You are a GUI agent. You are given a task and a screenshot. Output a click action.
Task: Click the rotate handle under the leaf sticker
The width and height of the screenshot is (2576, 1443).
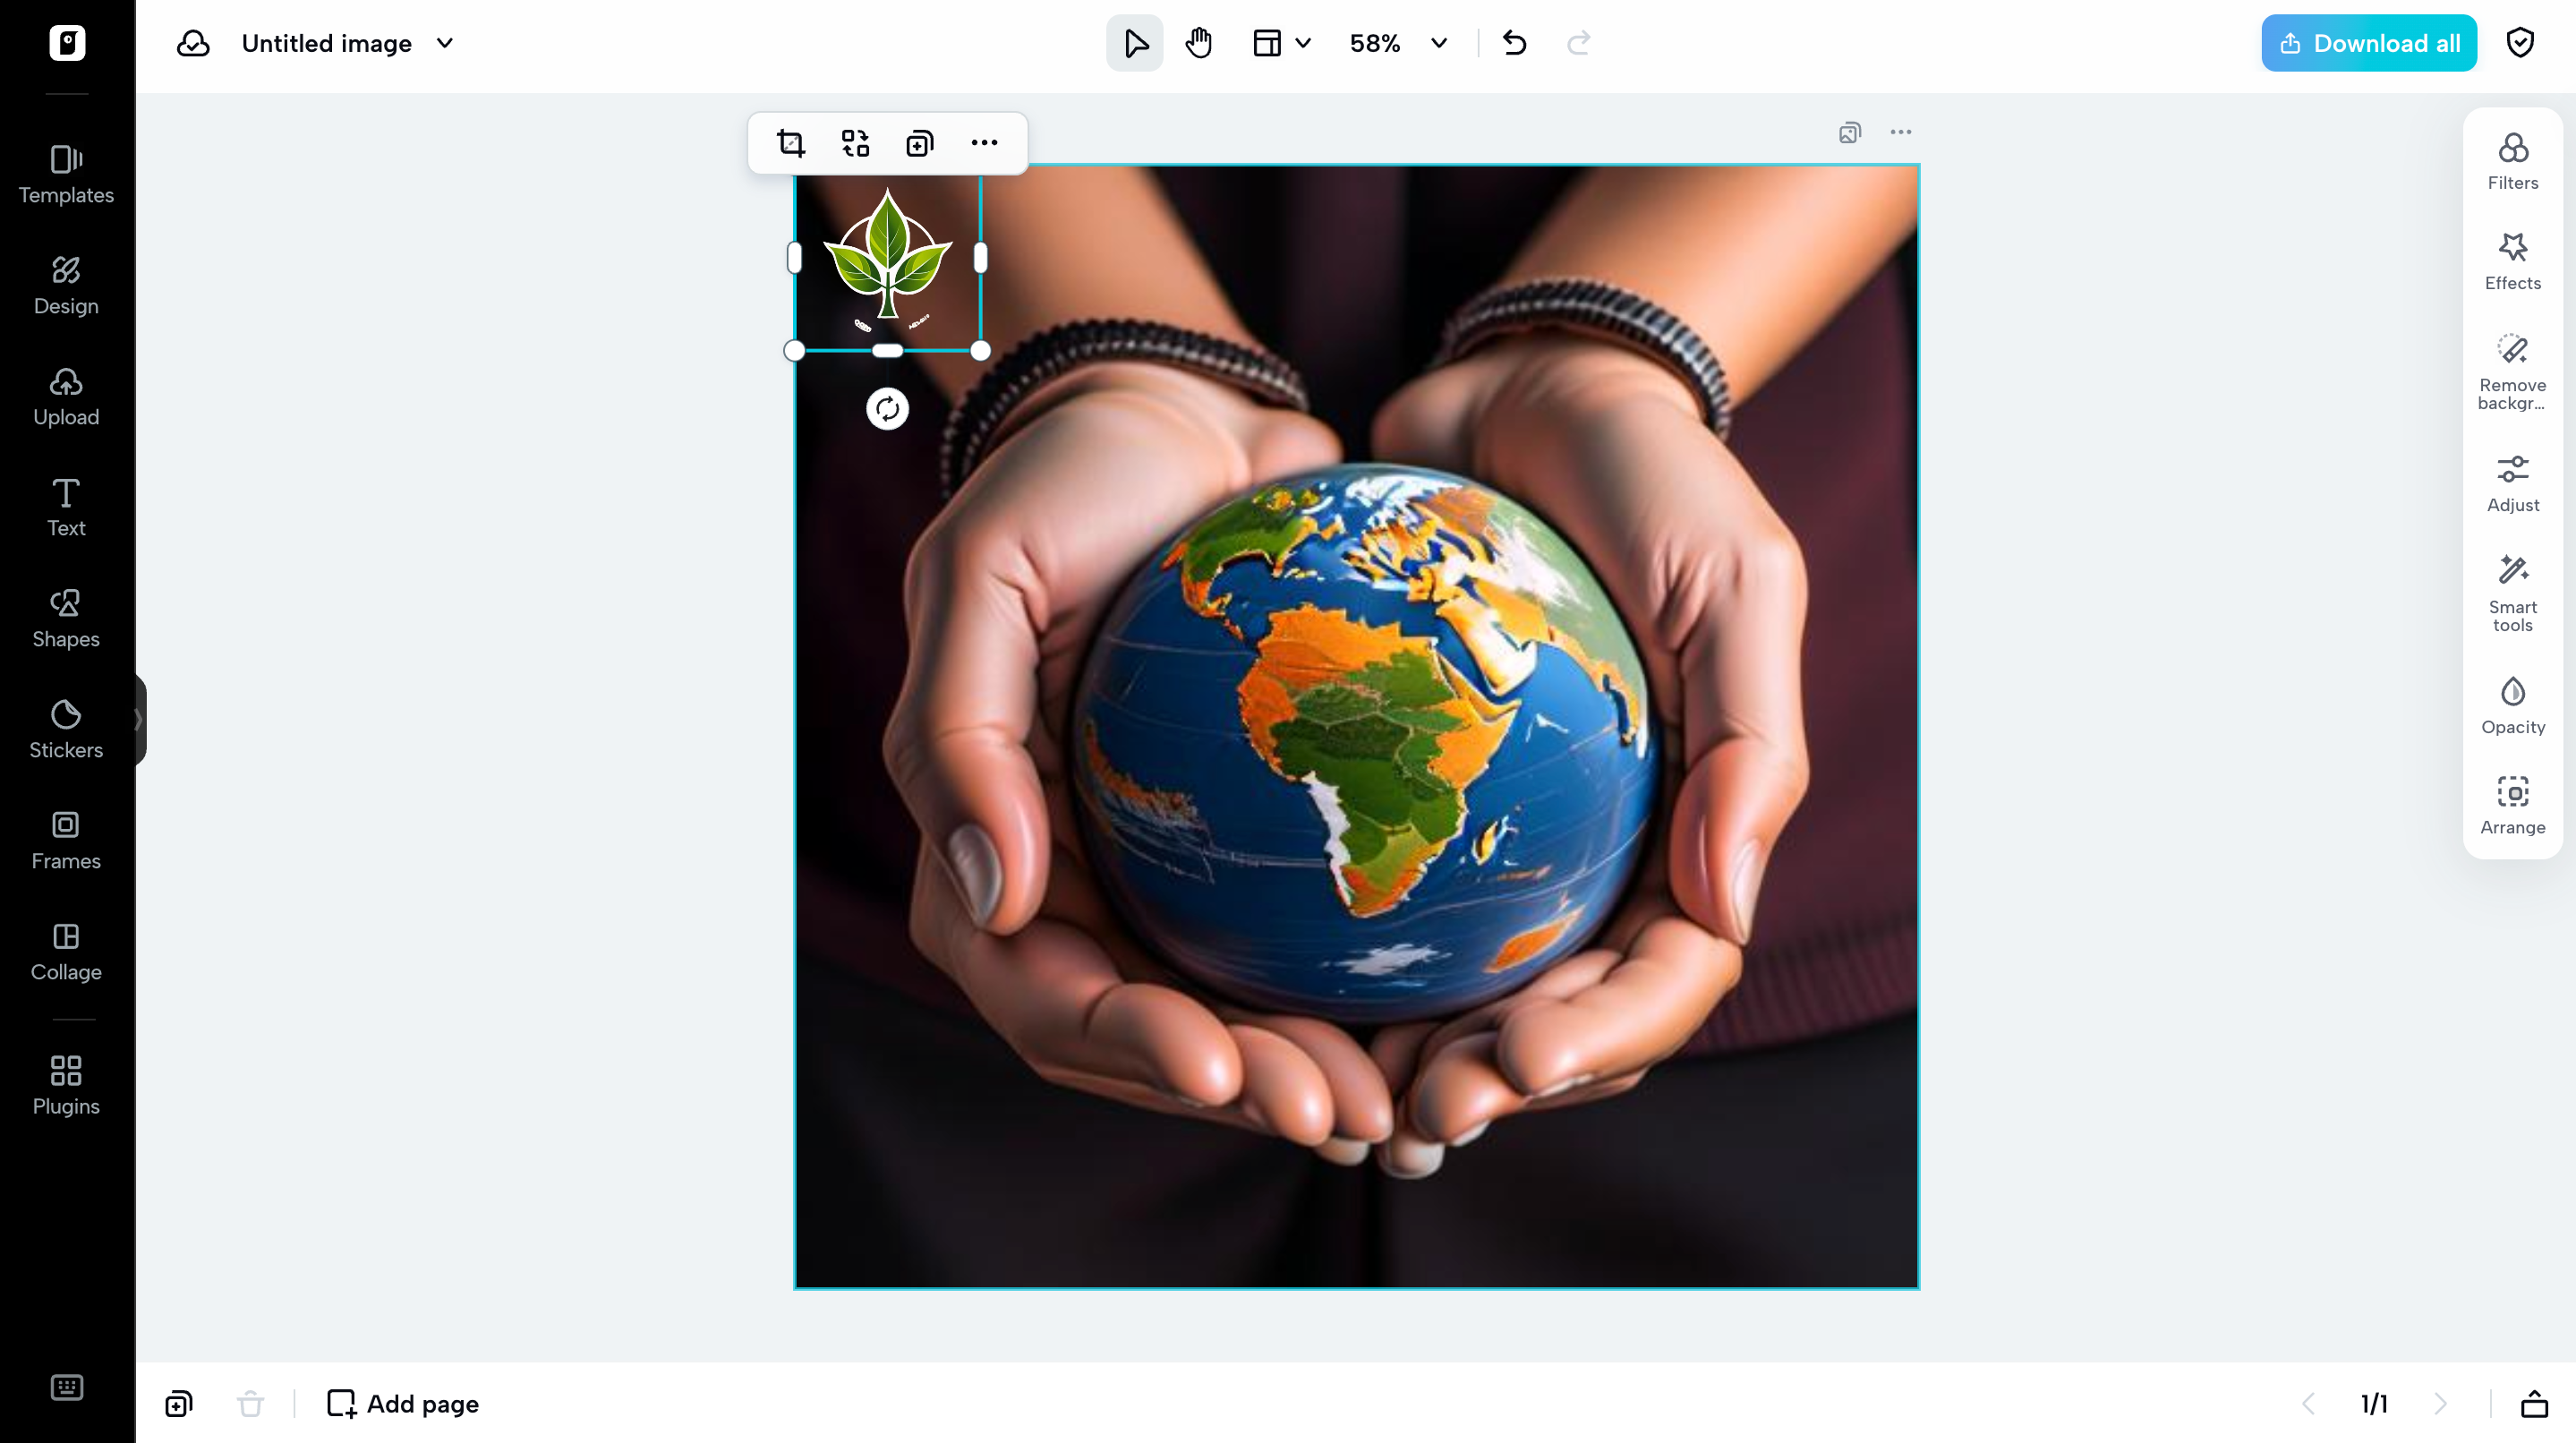[886, 408]
